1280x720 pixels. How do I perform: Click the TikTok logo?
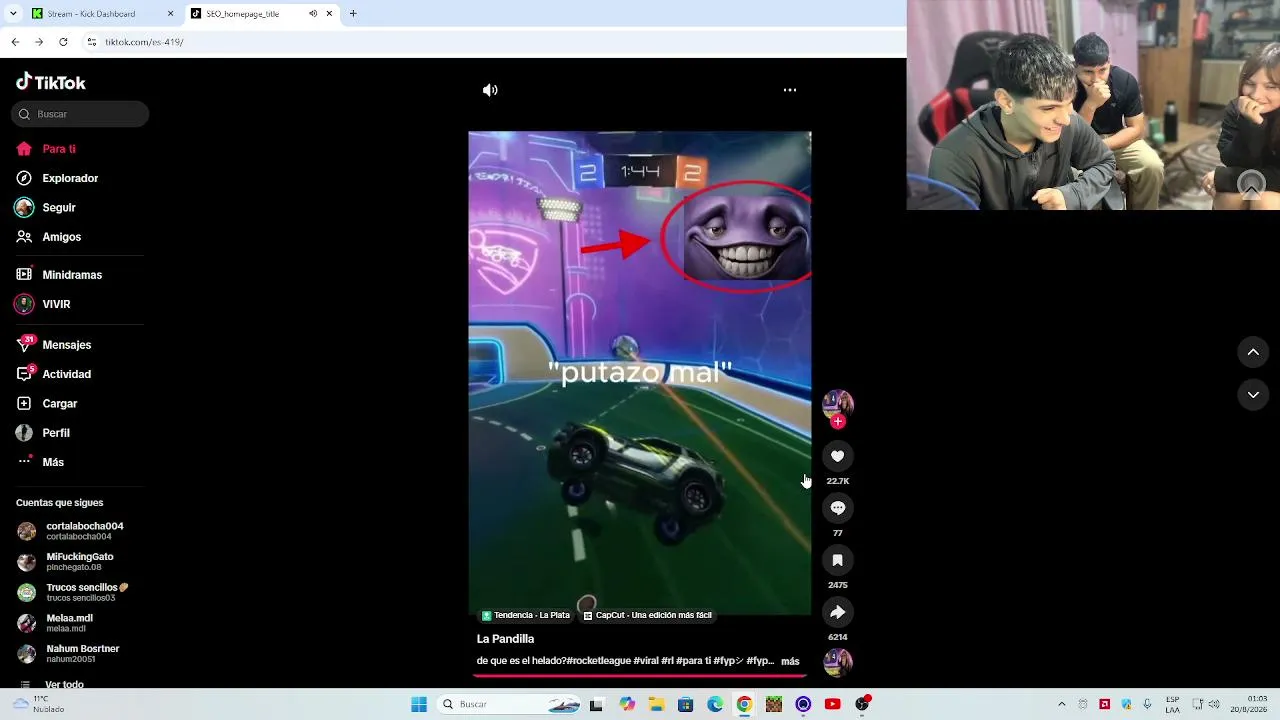(51, 82)
